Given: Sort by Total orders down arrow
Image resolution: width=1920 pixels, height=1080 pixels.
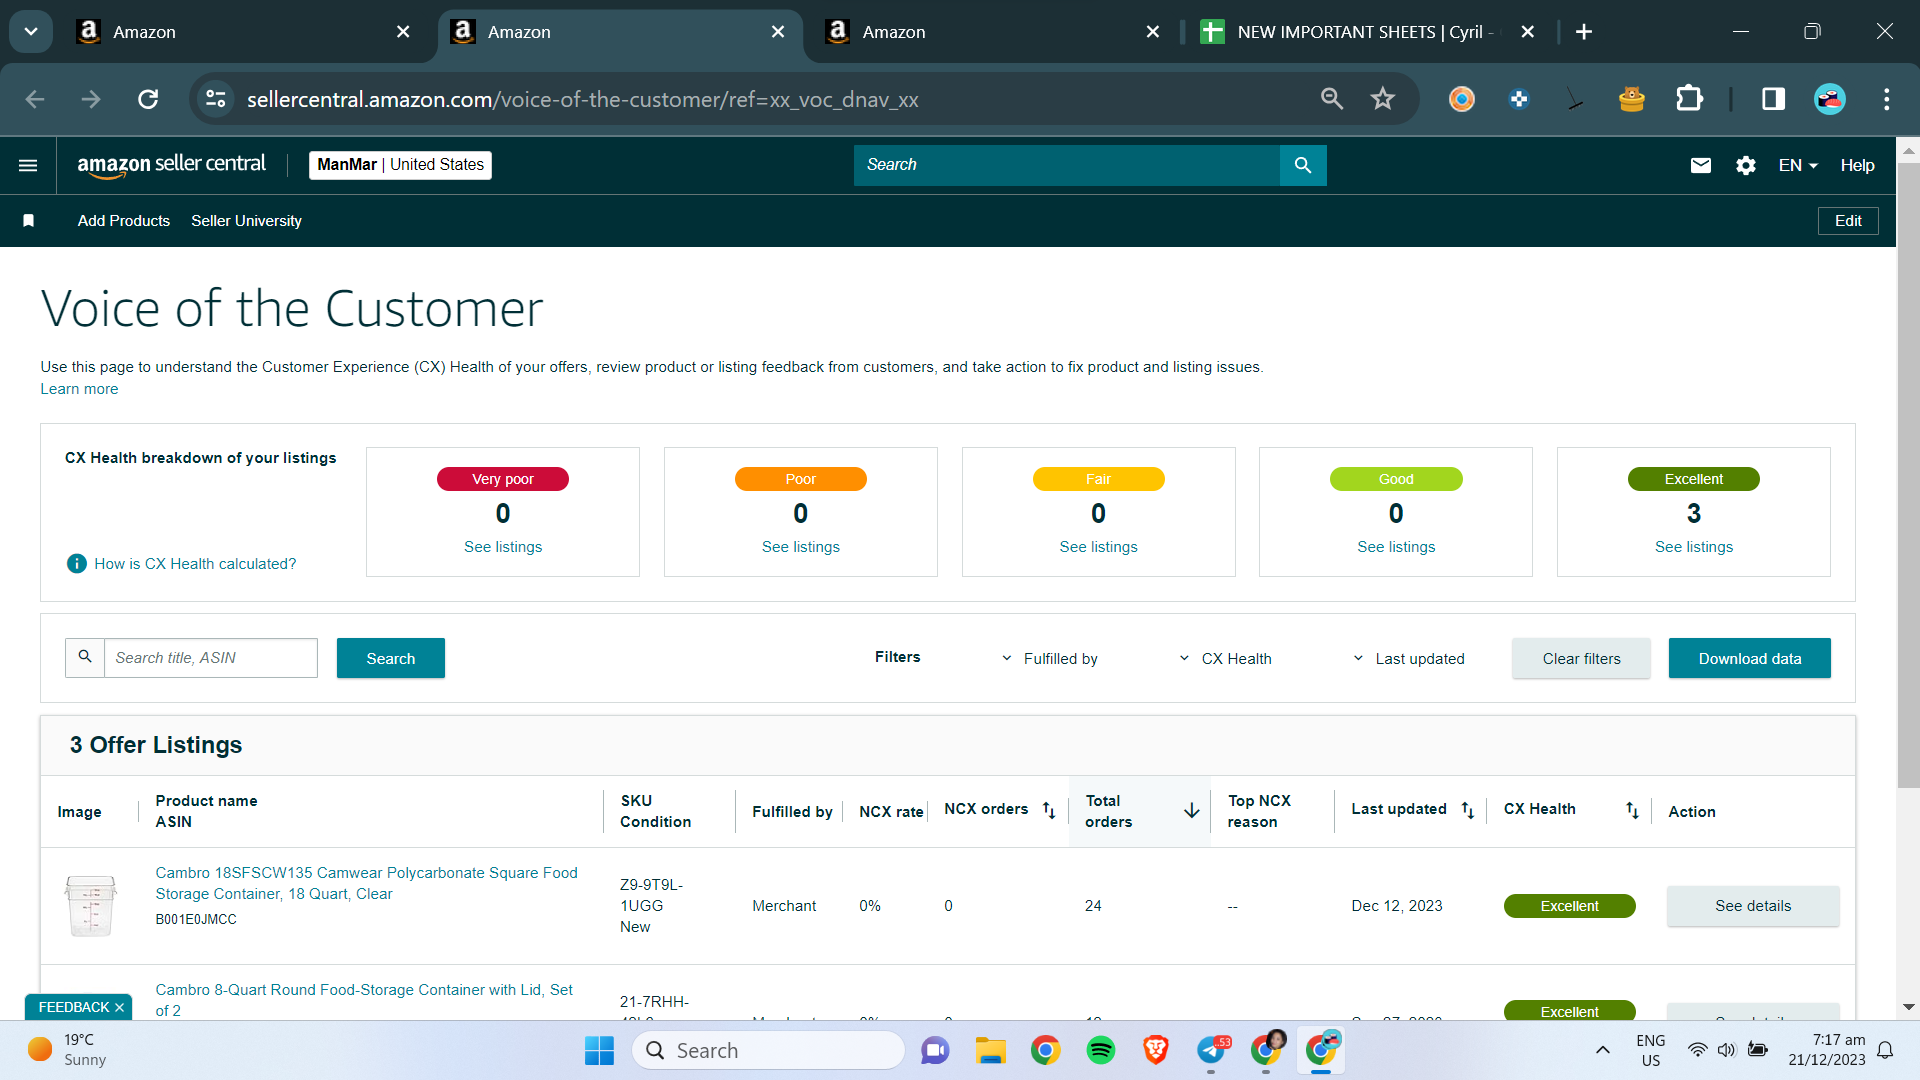Looking at the screenshot, I should coord(1192,811).
